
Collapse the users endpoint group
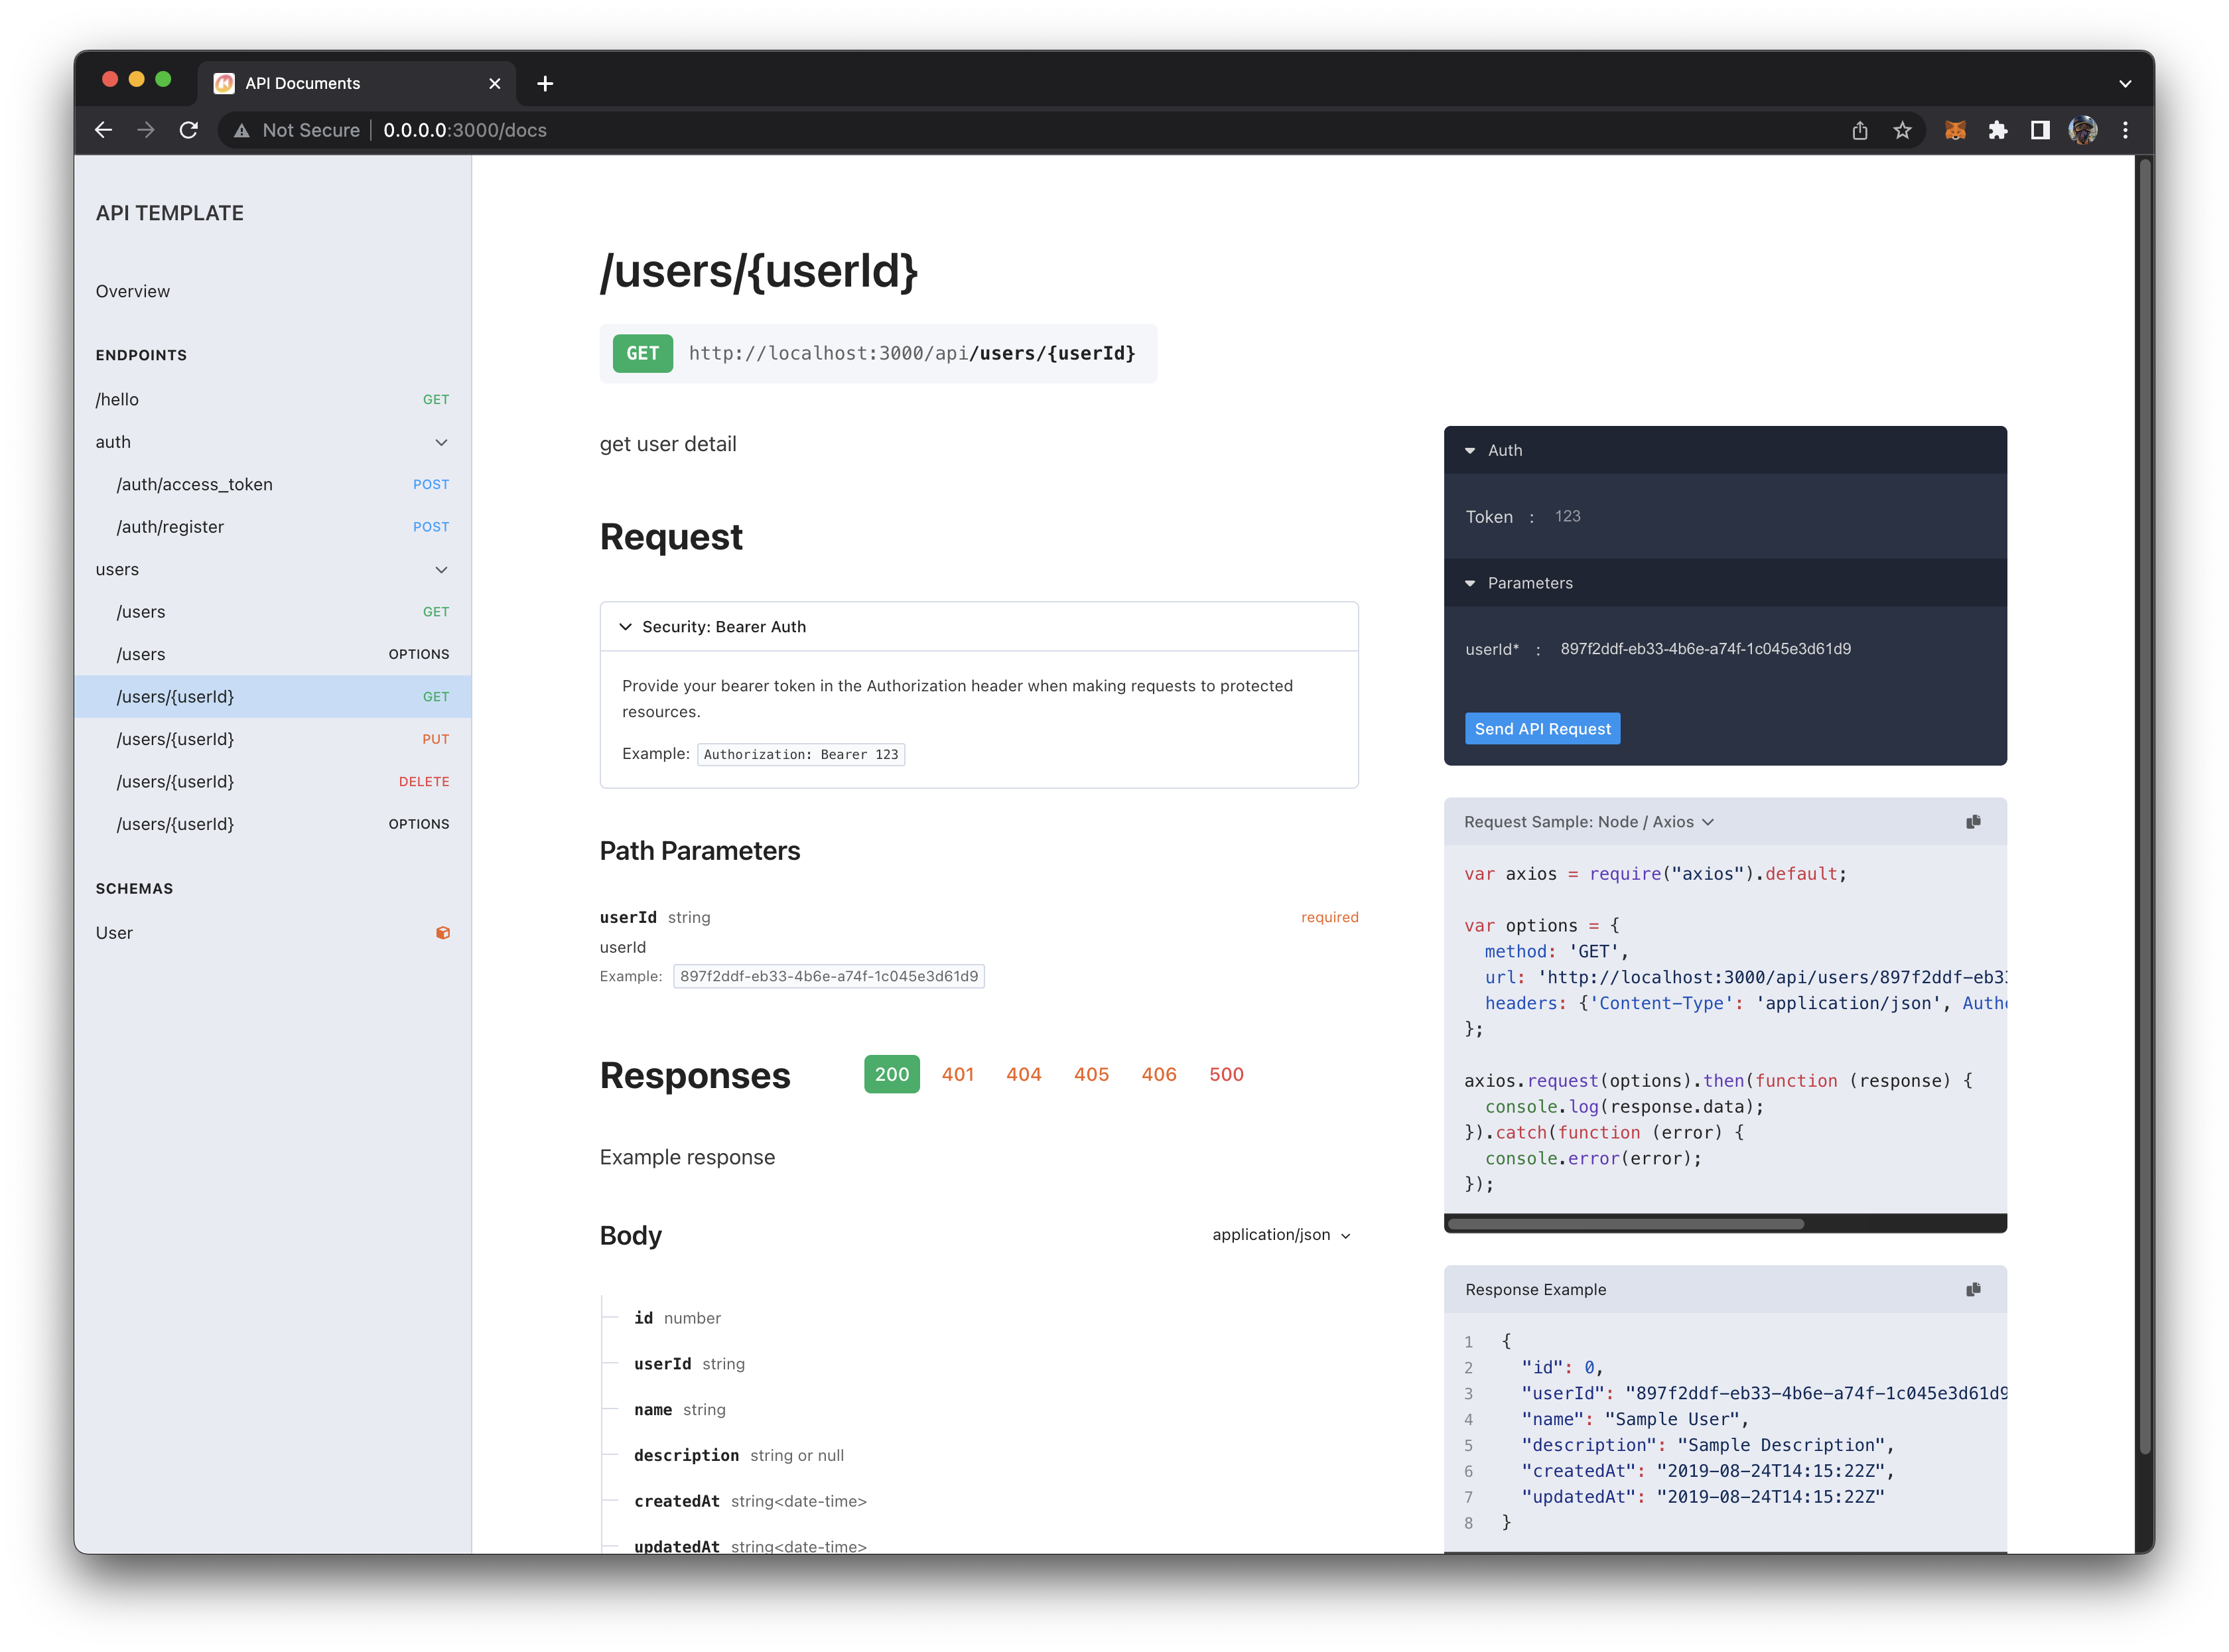click(441, 570)
